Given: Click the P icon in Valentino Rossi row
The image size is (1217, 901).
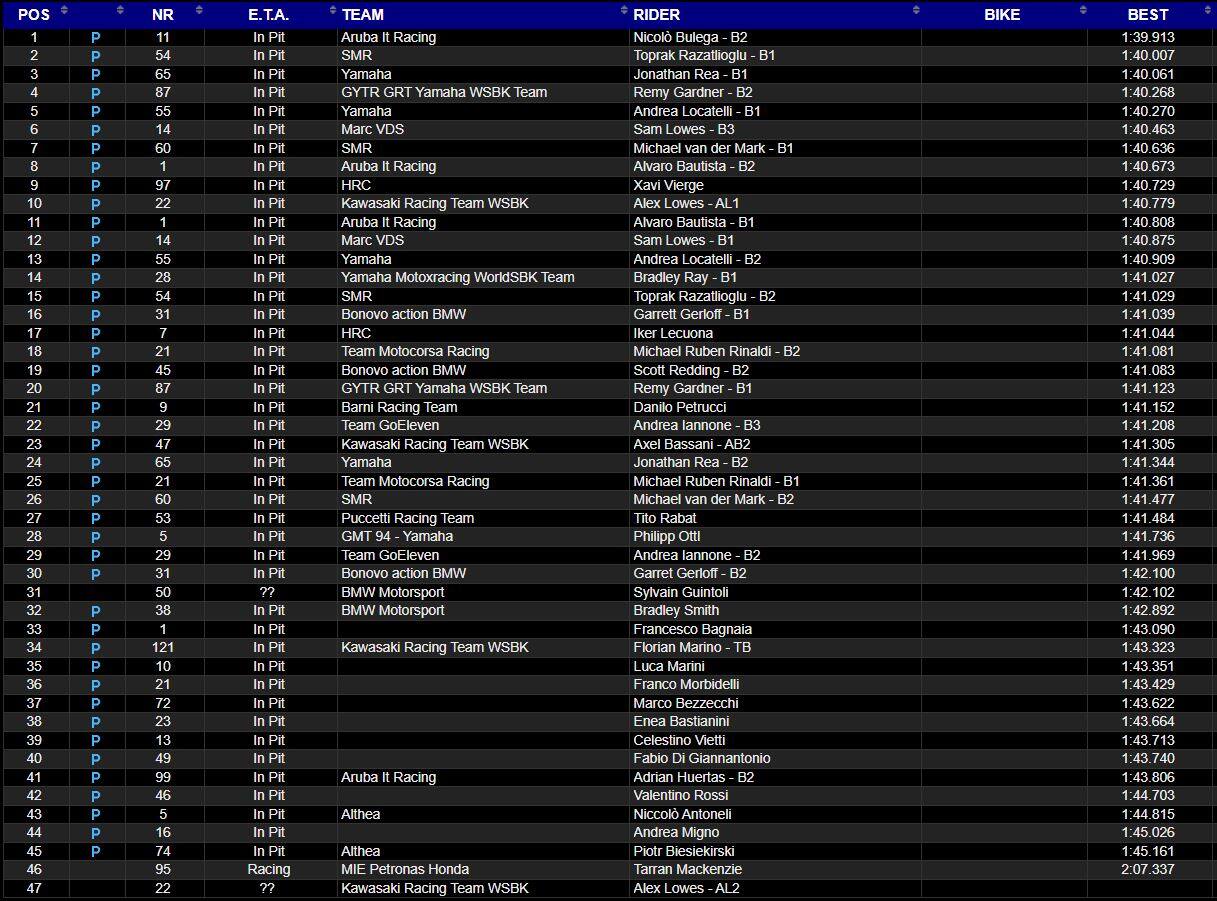Looking at the screenshot, I should tap(96, 796).
